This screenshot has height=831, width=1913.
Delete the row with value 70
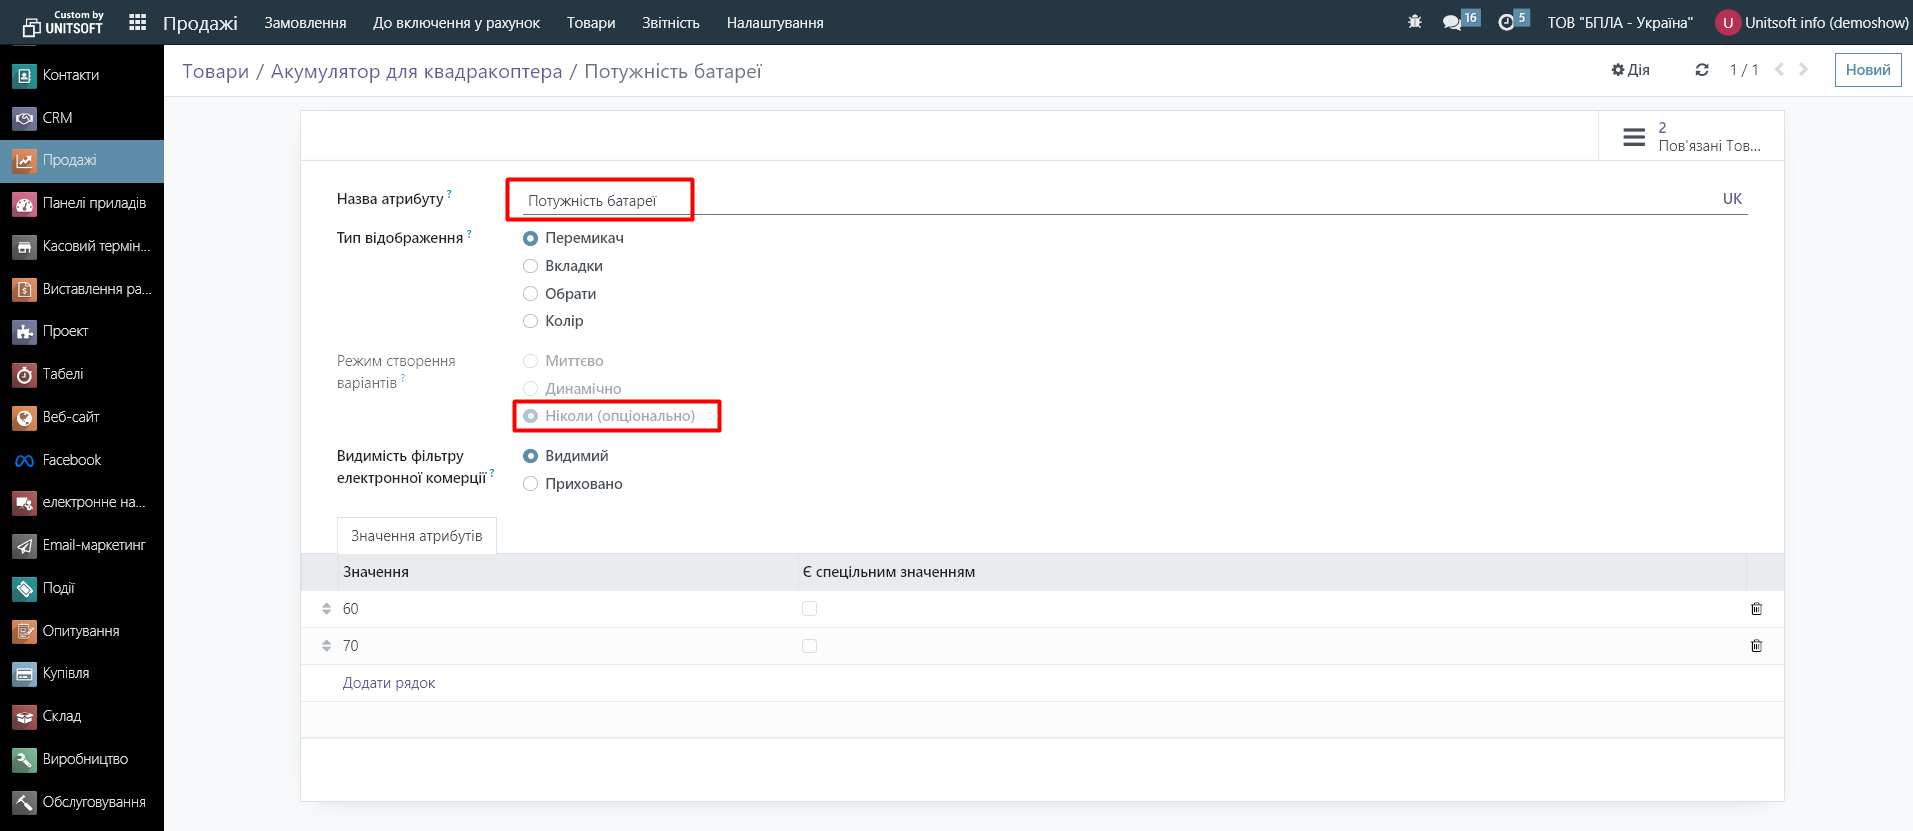(x=1756, y=646)
